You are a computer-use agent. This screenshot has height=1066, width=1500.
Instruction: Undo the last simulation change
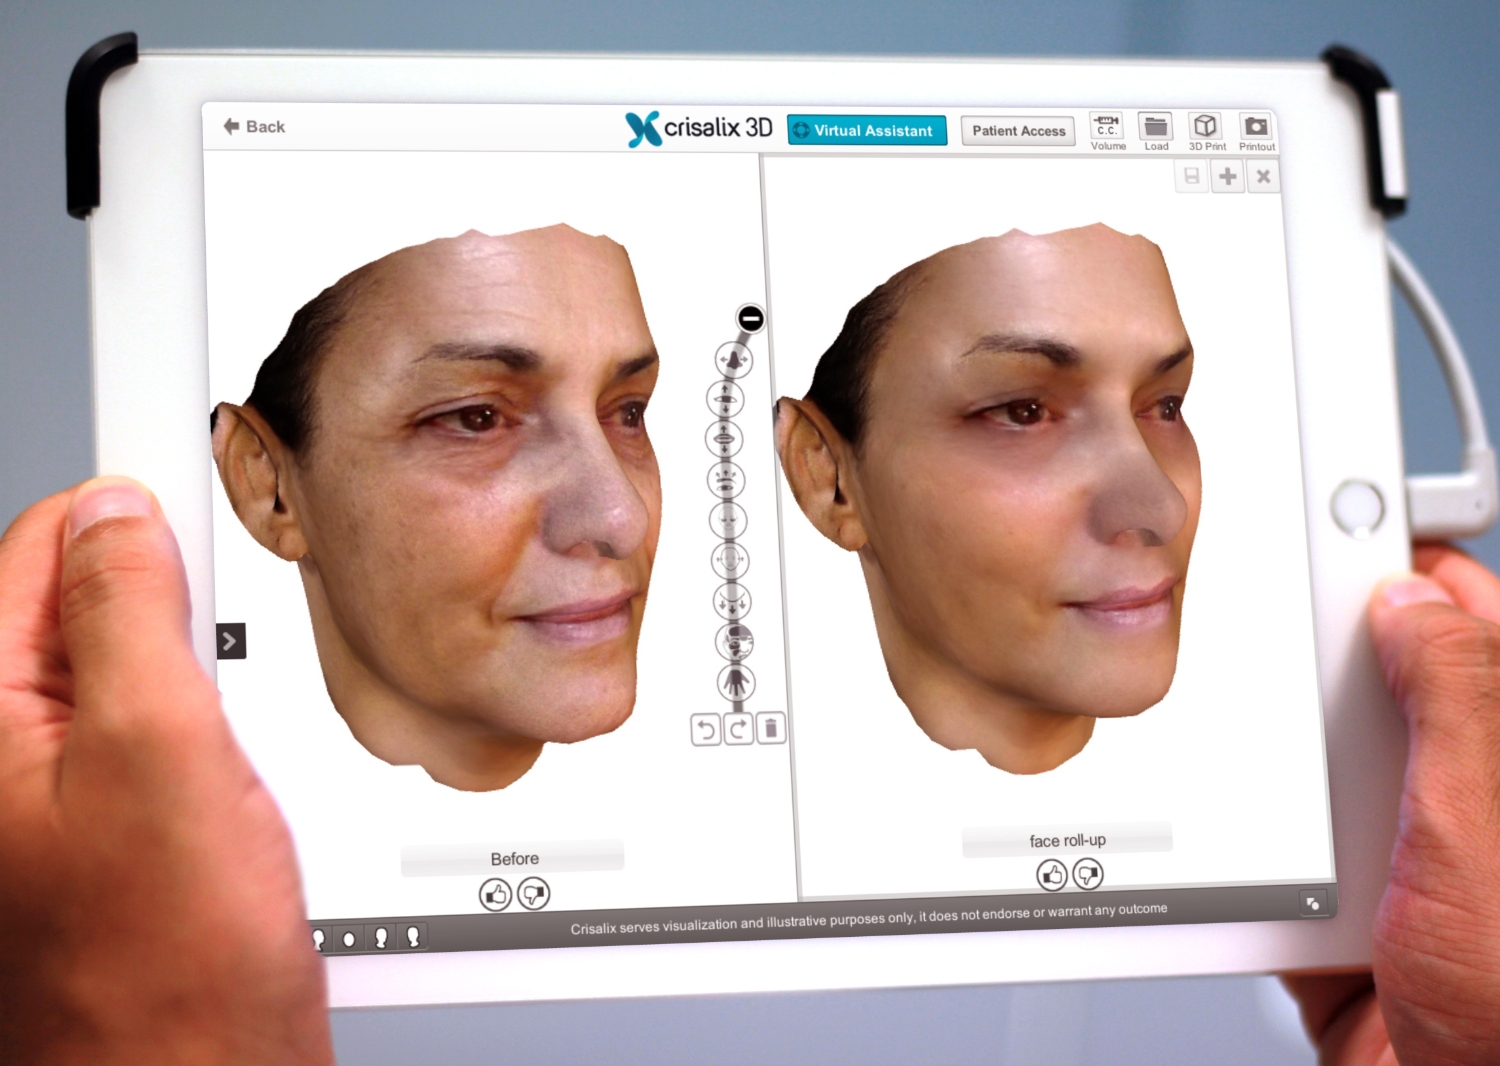706,730
